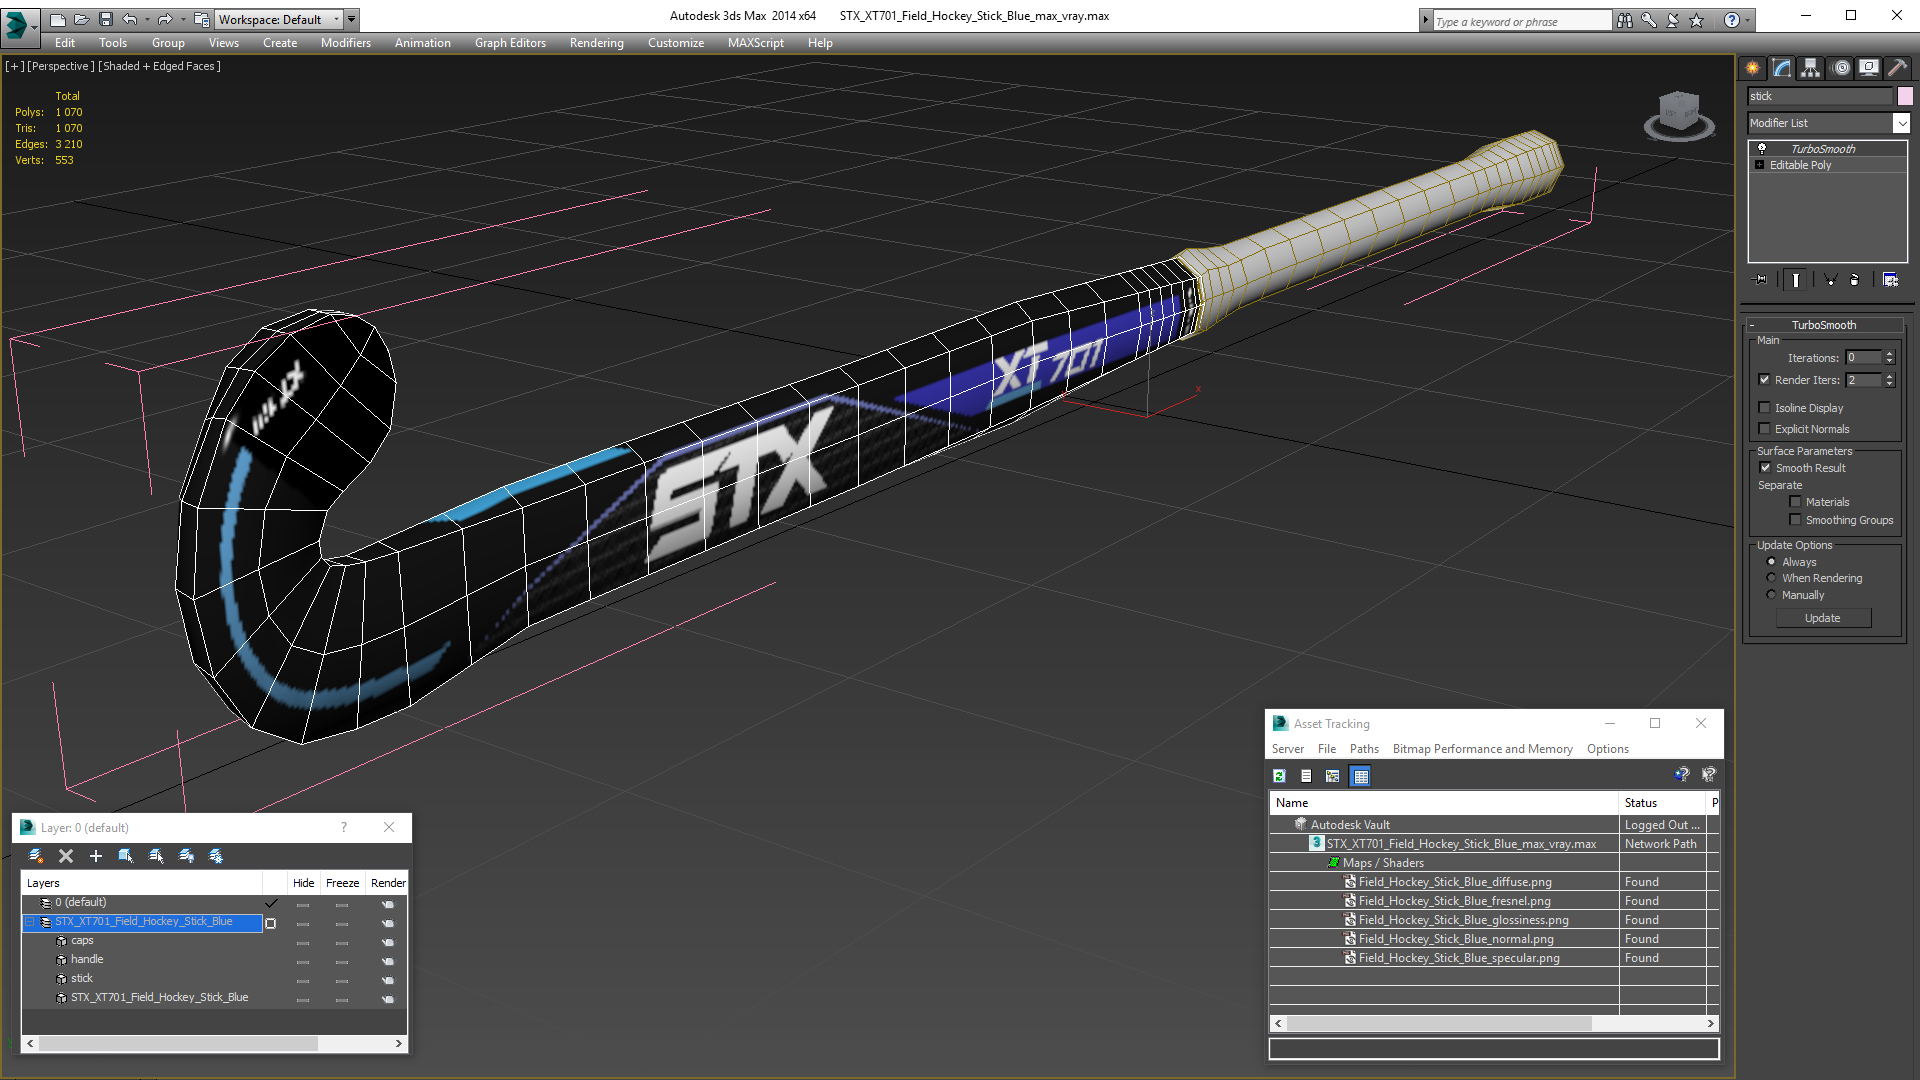Viewport: 1920px width, 1080px height.
Task: Select highlighted objects and layers icon
Action: 126,856
